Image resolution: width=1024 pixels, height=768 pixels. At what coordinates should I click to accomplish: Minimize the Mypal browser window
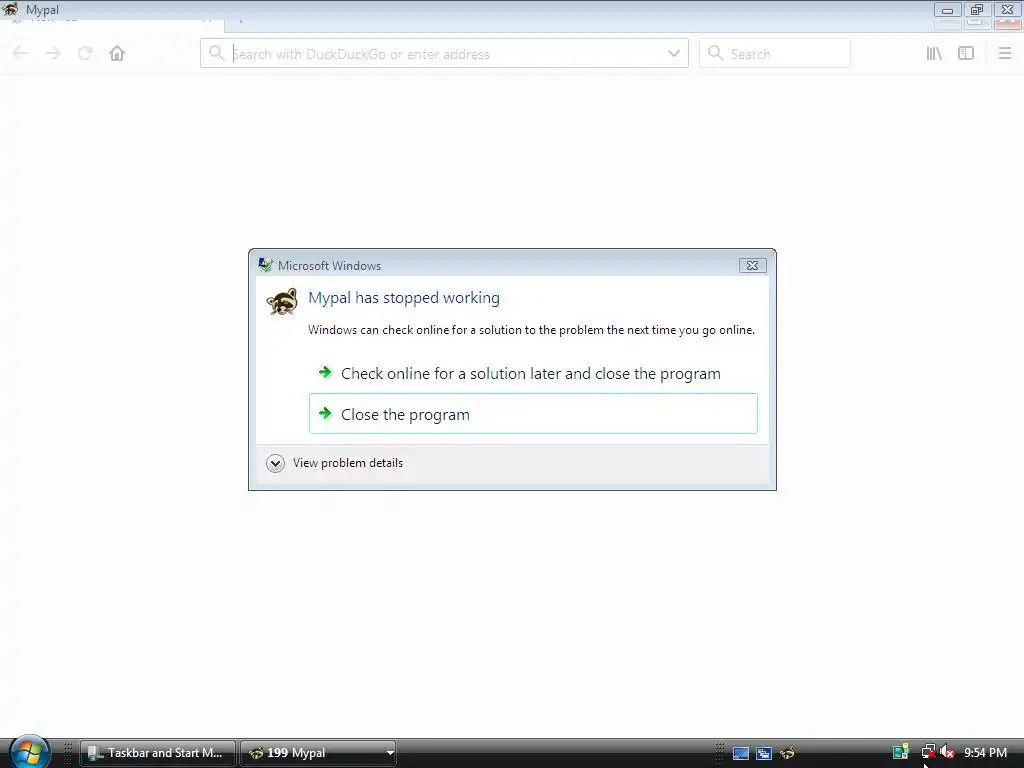pyautogui.click(x=947, y=10)
